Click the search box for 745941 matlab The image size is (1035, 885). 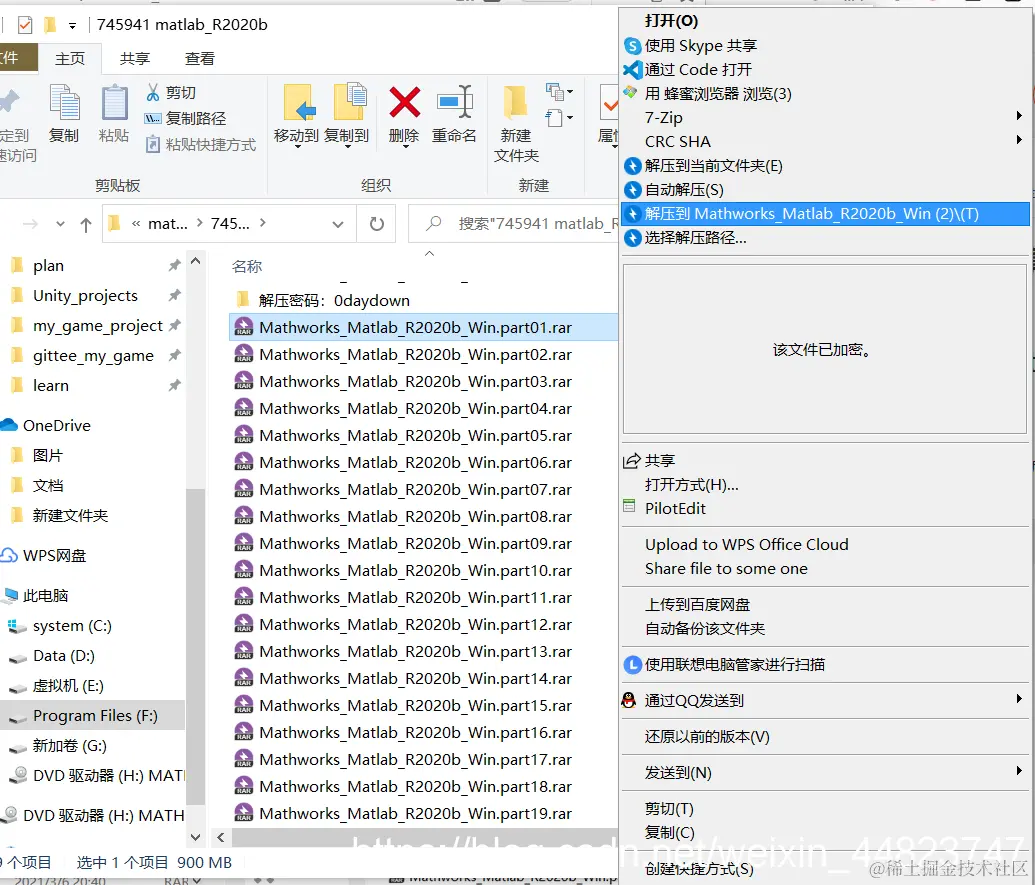[515, 224]
